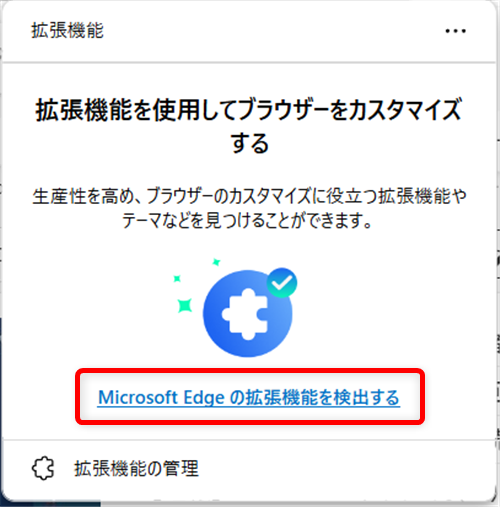Click the text テーマなどを見つけることができます
This screenshot has width=500, height=507.
247,221
